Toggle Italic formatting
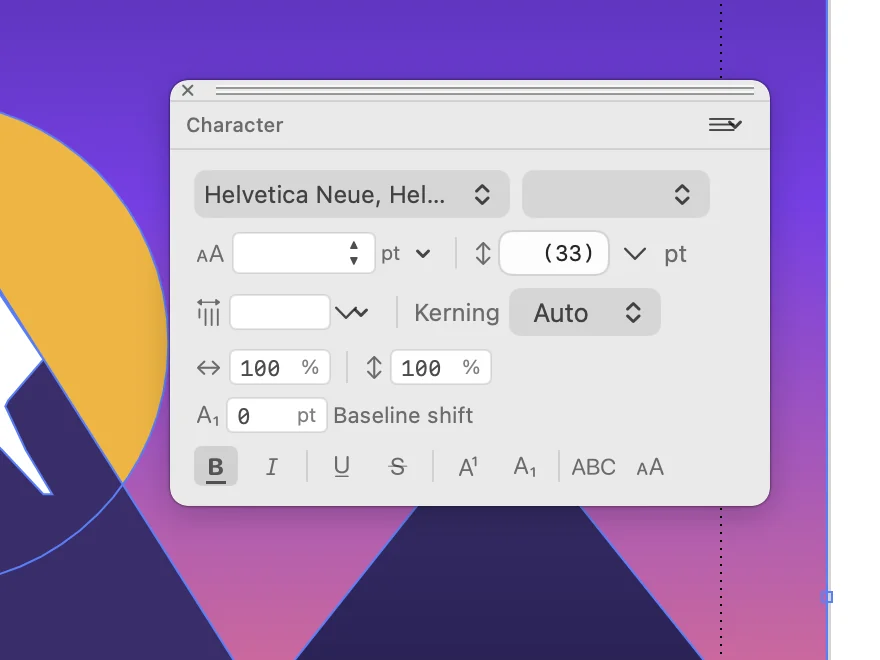 (272, 466)
